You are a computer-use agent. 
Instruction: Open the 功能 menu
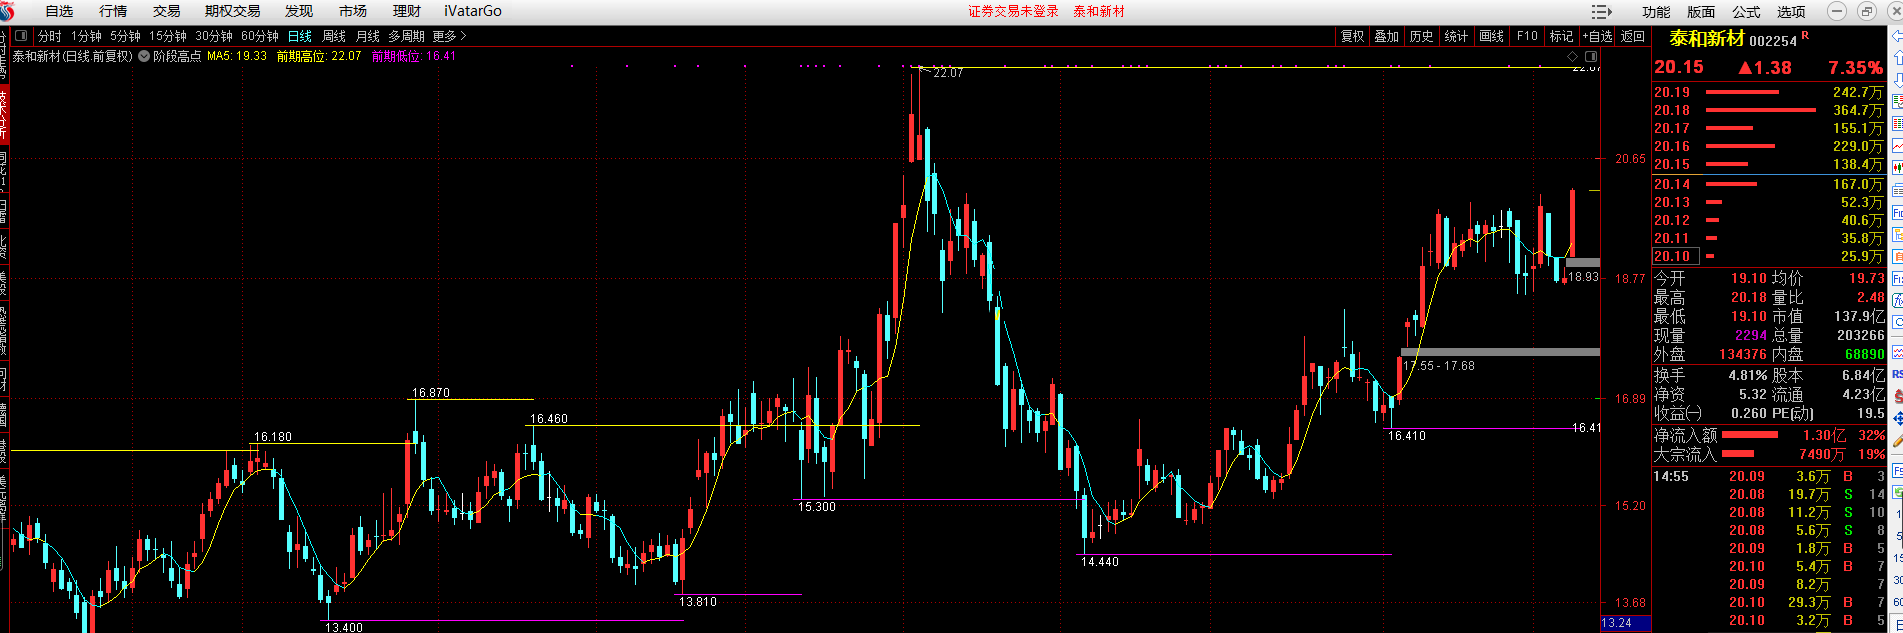1656,12
